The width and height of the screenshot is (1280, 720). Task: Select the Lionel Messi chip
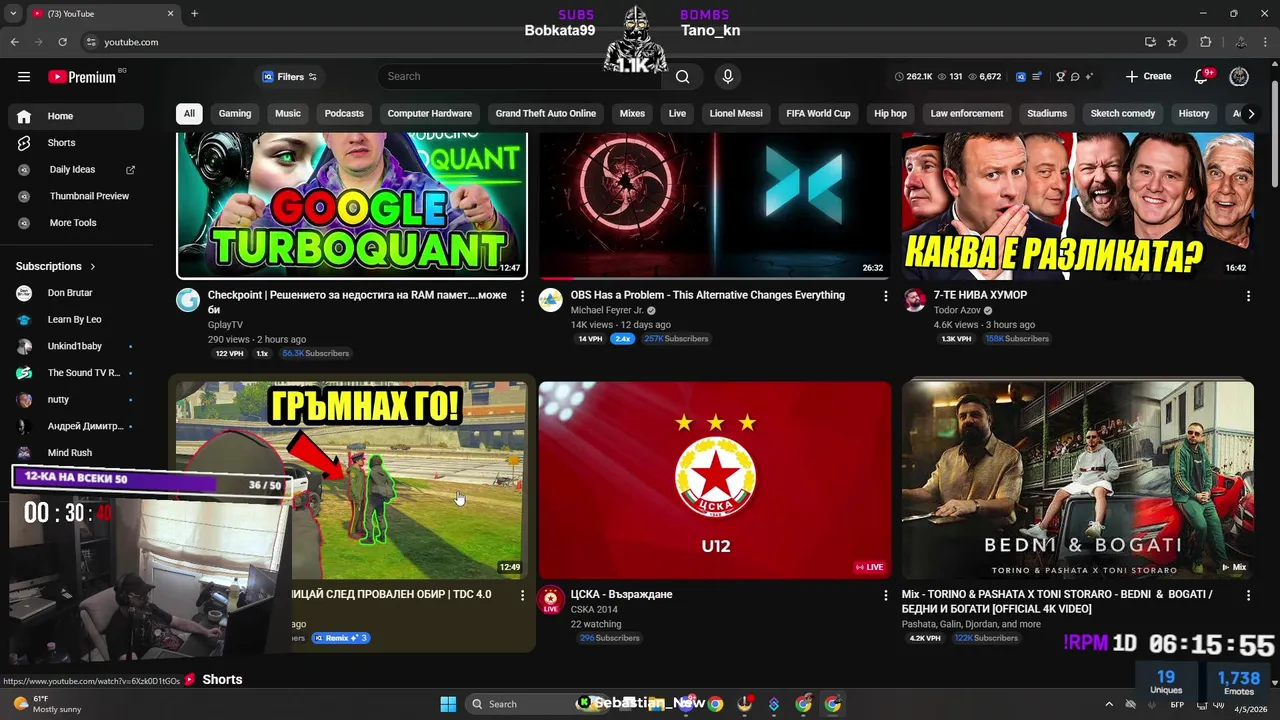[x=736, y=114]
